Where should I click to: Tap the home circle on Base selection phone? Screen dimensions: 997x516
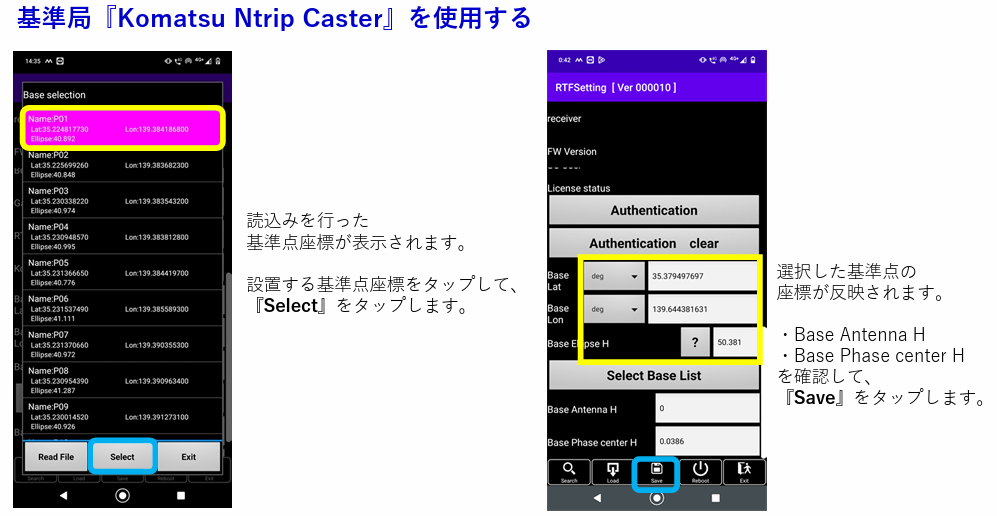point(122,495)
